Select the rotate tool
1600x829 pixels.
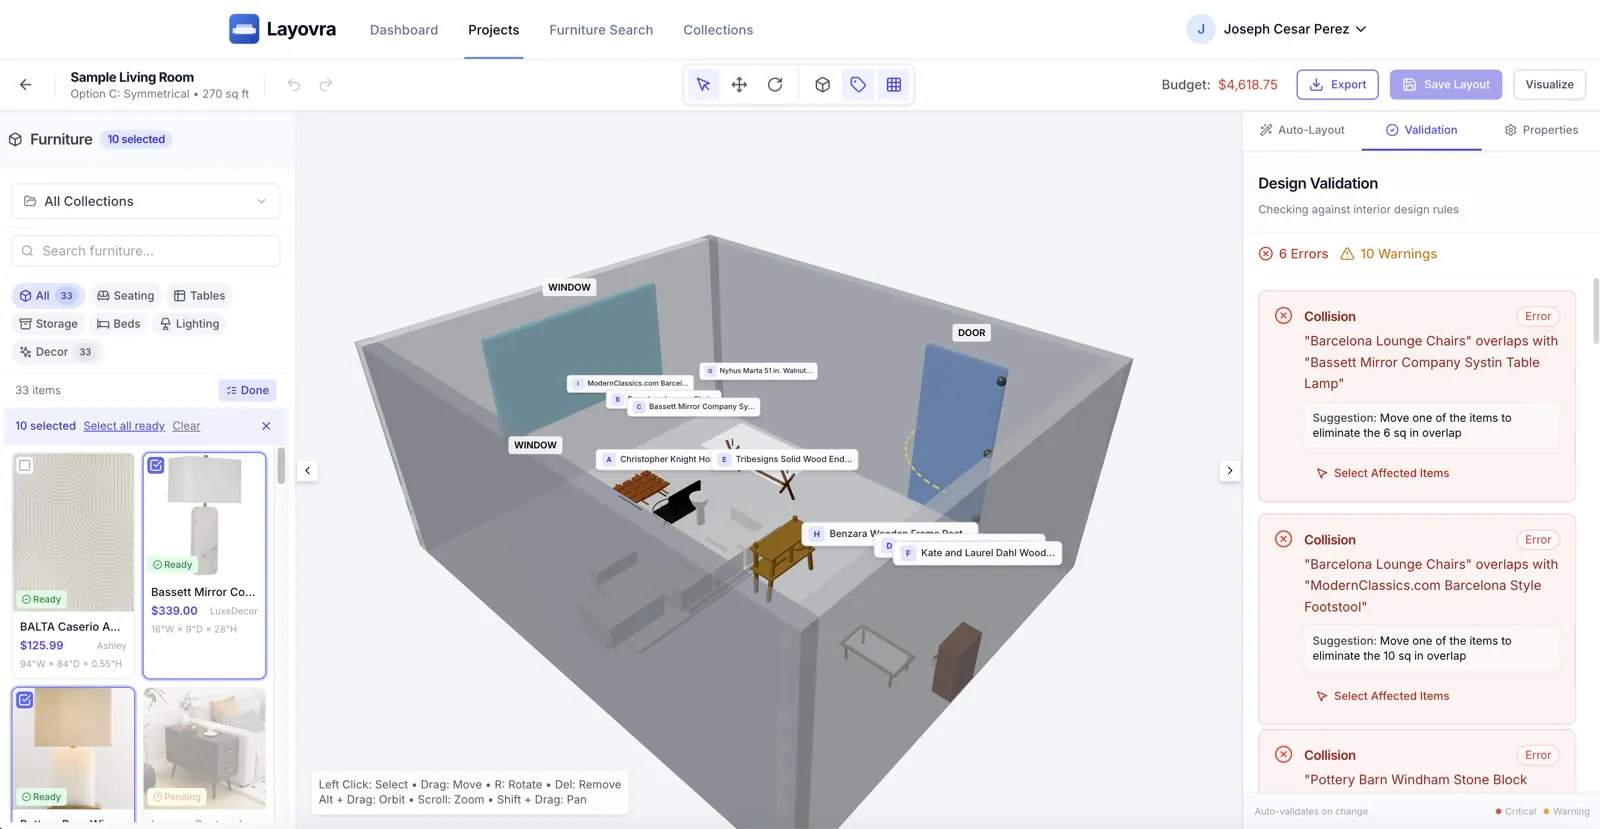pos(775,85)
